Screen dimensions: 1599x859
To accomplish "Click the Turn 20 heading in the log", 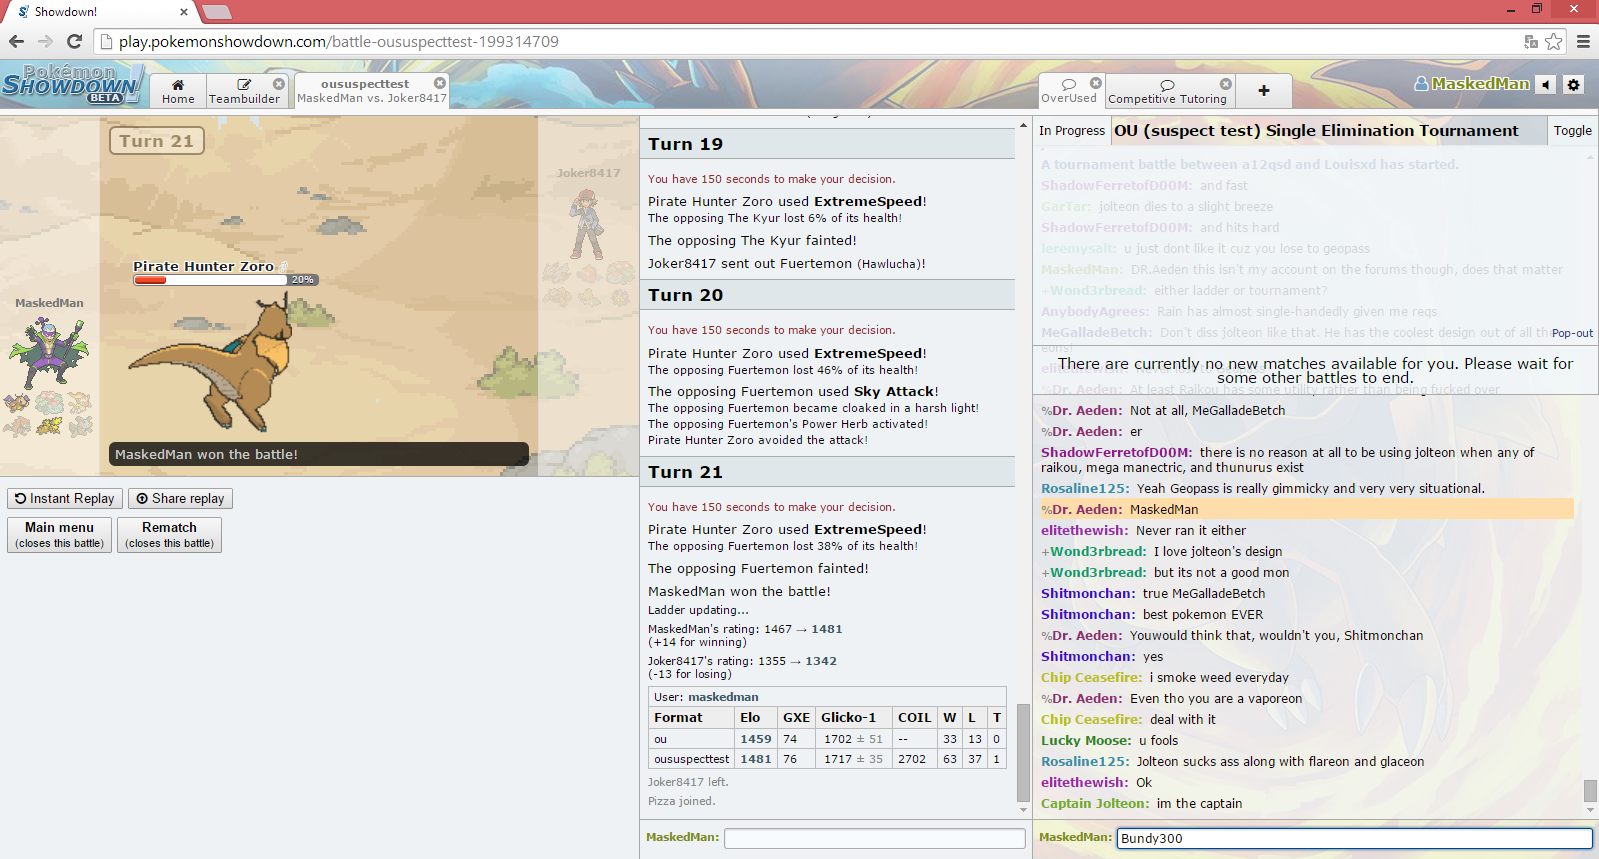I will click(x=685, y=295).
